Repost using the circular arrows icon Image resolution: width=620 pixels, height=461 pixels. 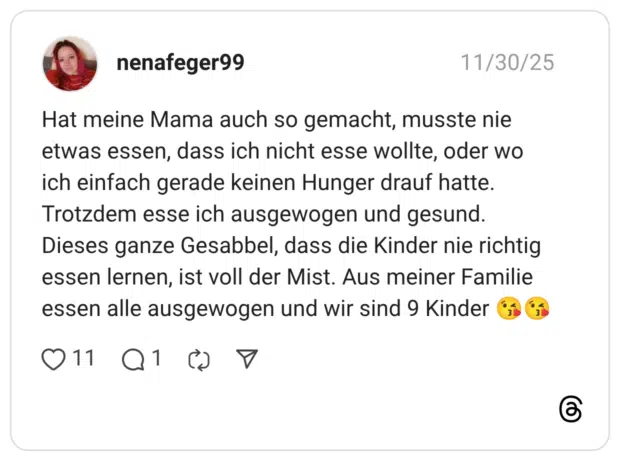[x=199, y=360]
